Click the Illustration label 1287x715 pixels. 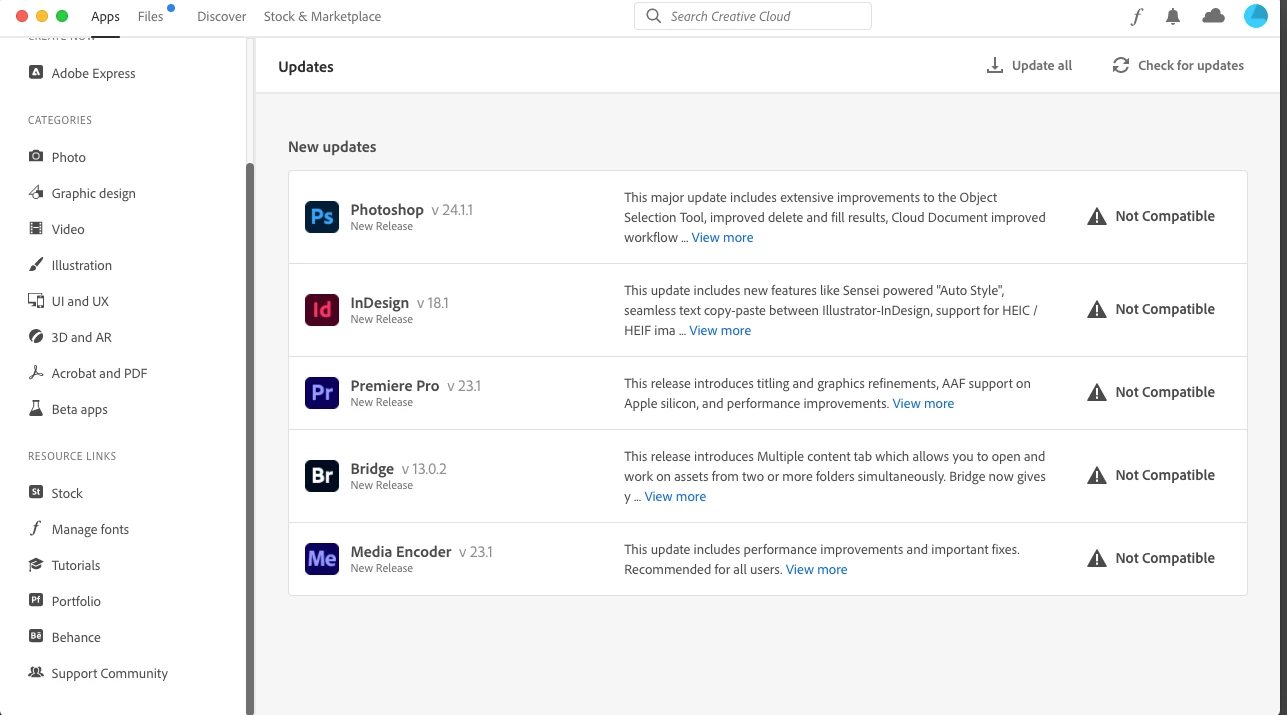click(82, 265)
